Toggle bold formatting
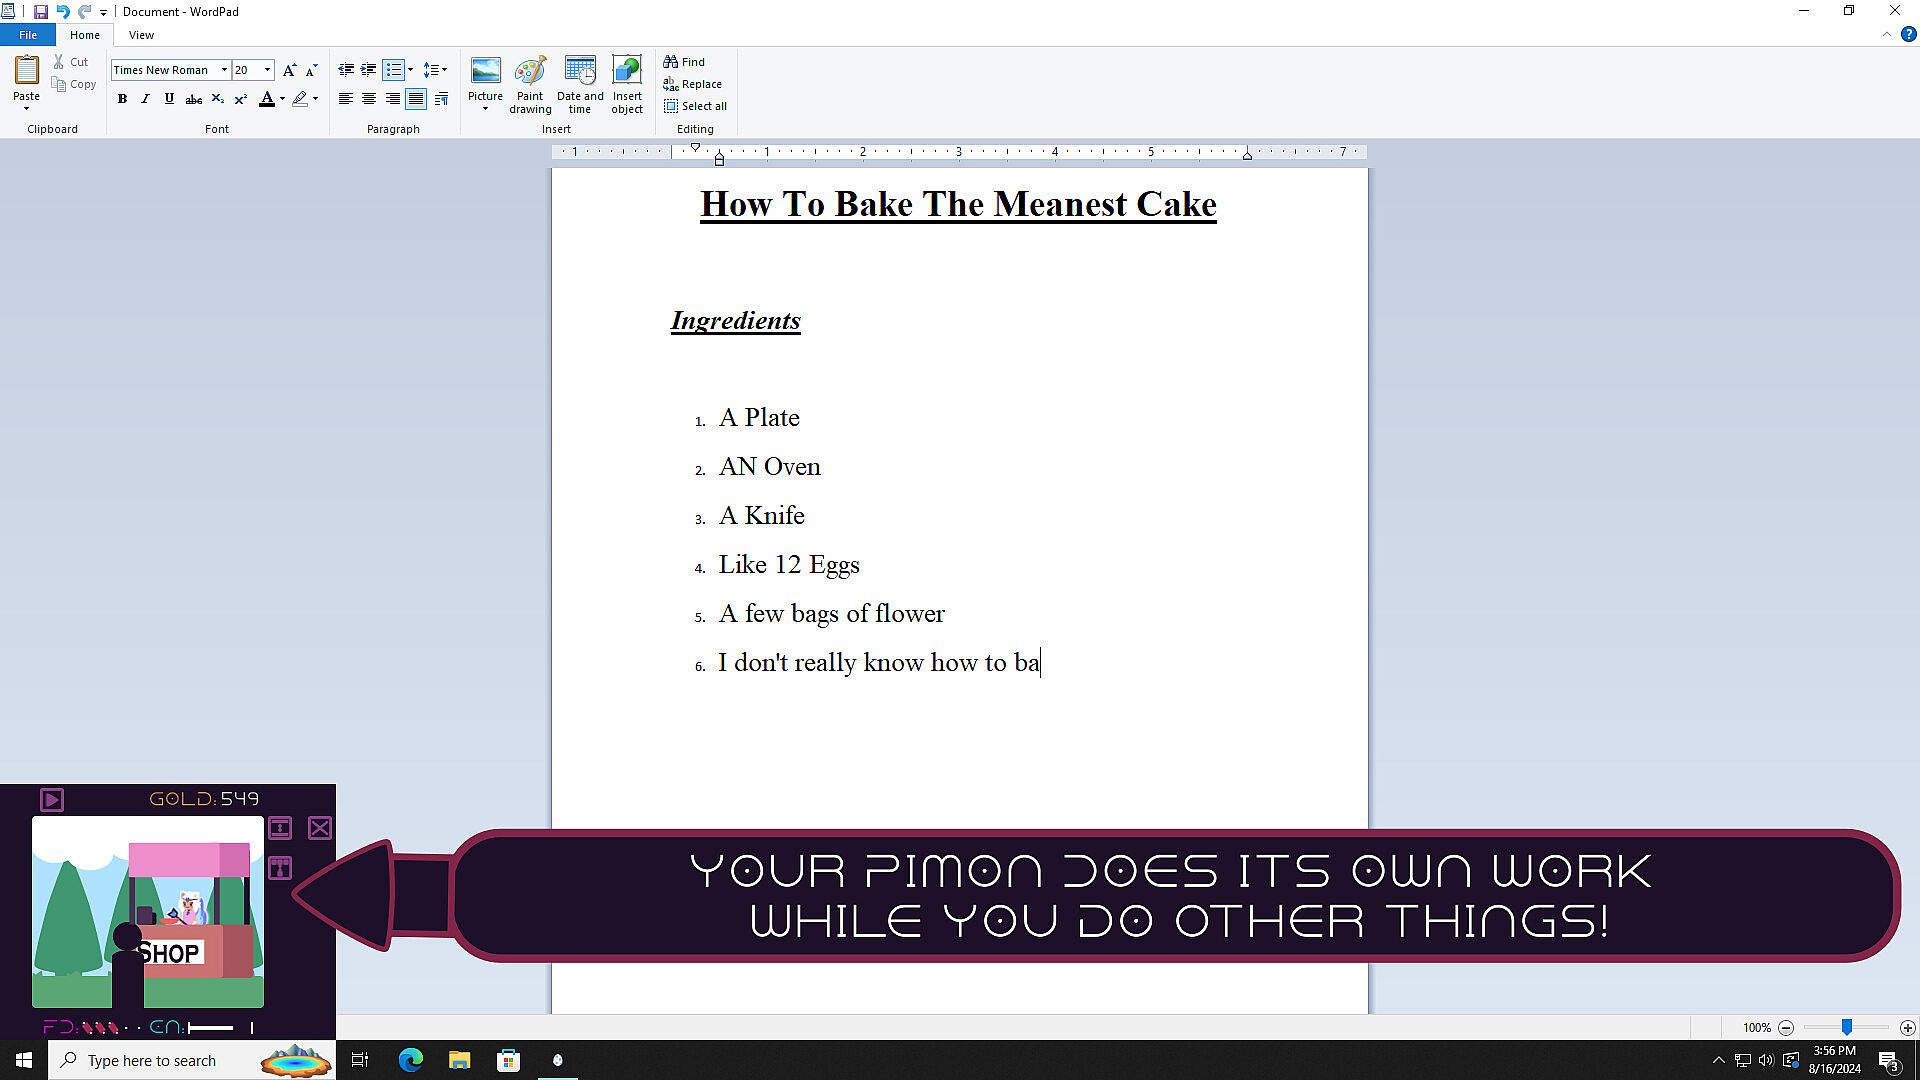 (122, 99)
